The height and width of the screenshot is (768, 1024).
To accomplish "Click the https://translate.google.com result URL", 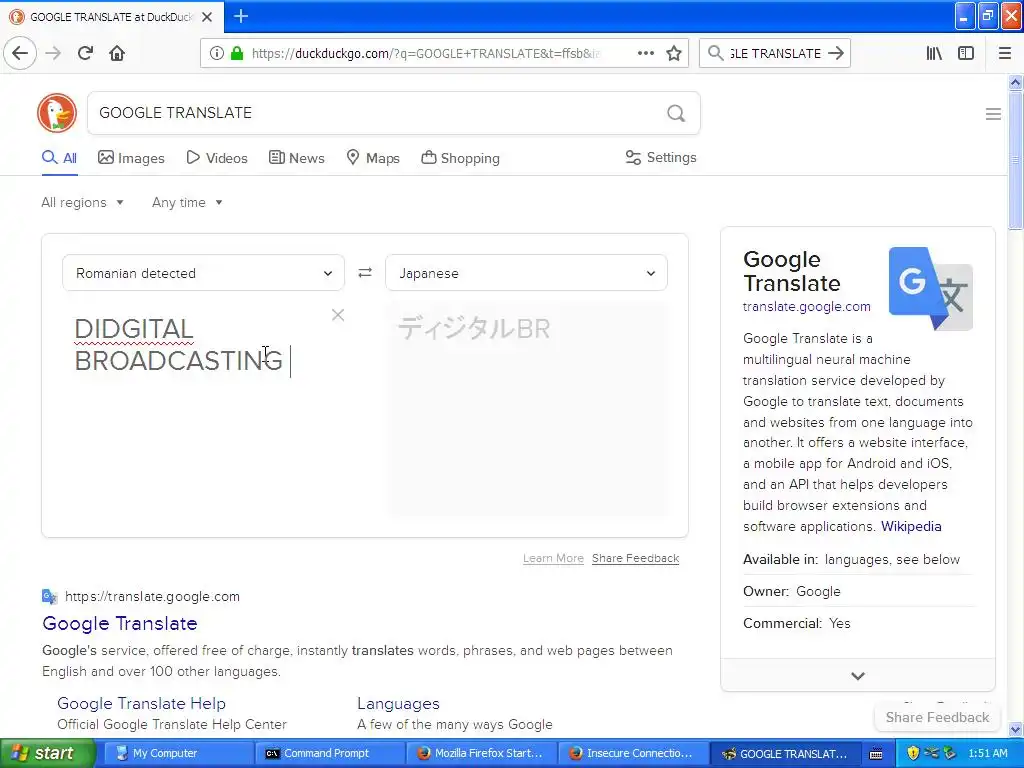I will pyautogui.click(x=152, y=596).
